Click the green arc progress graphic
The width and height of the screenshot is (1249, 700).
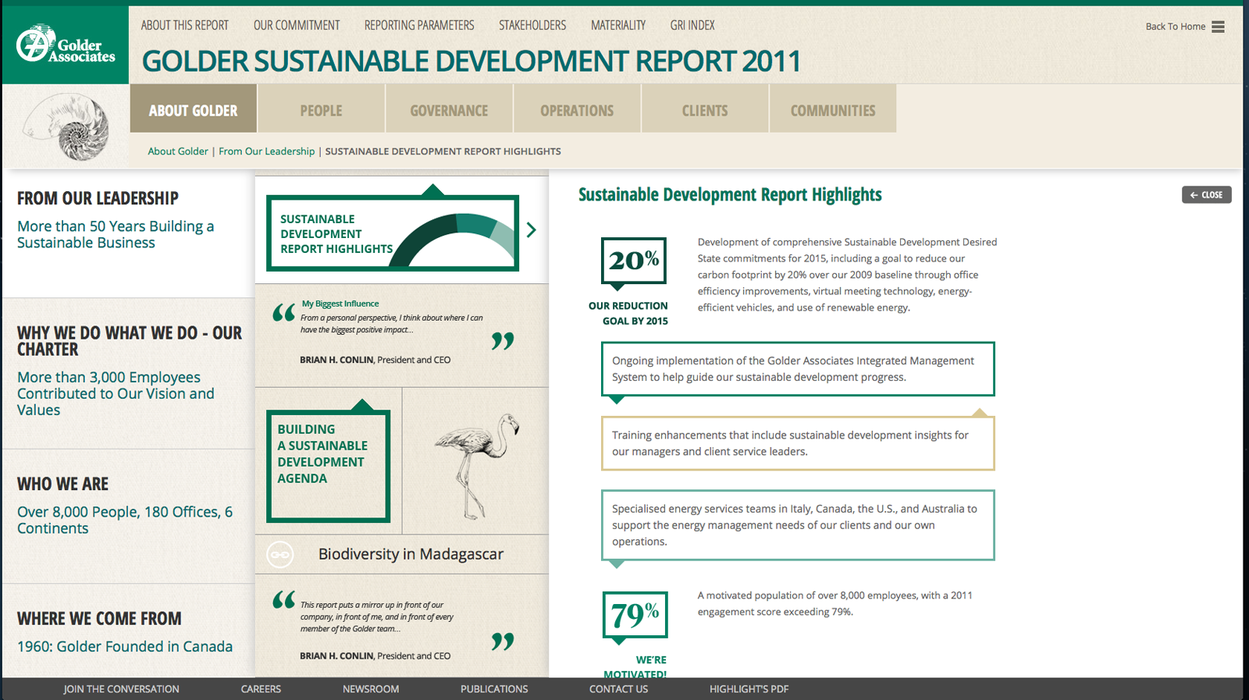pyautogui.click(x=455, y=240)
